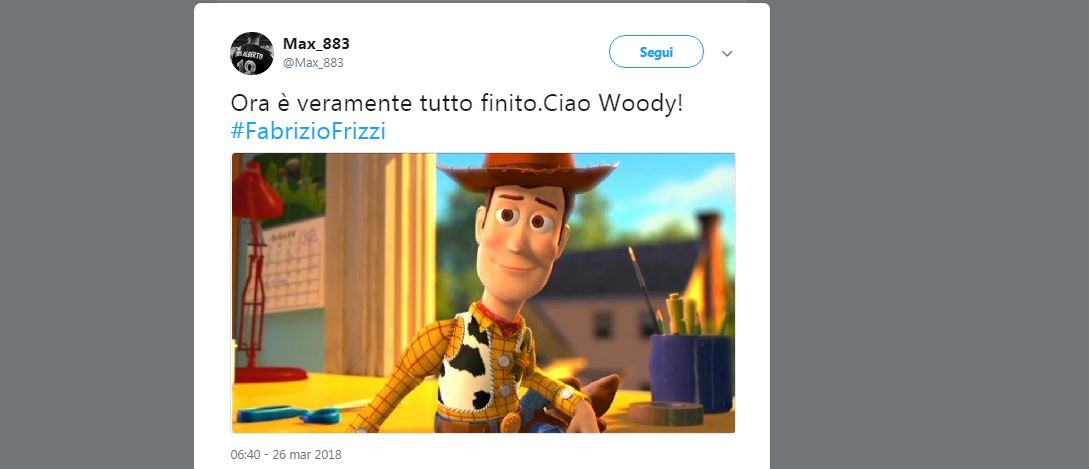Expand the tweet options chevron menu
This screenshot has height=469, width=1089.
tap(727, 54)
